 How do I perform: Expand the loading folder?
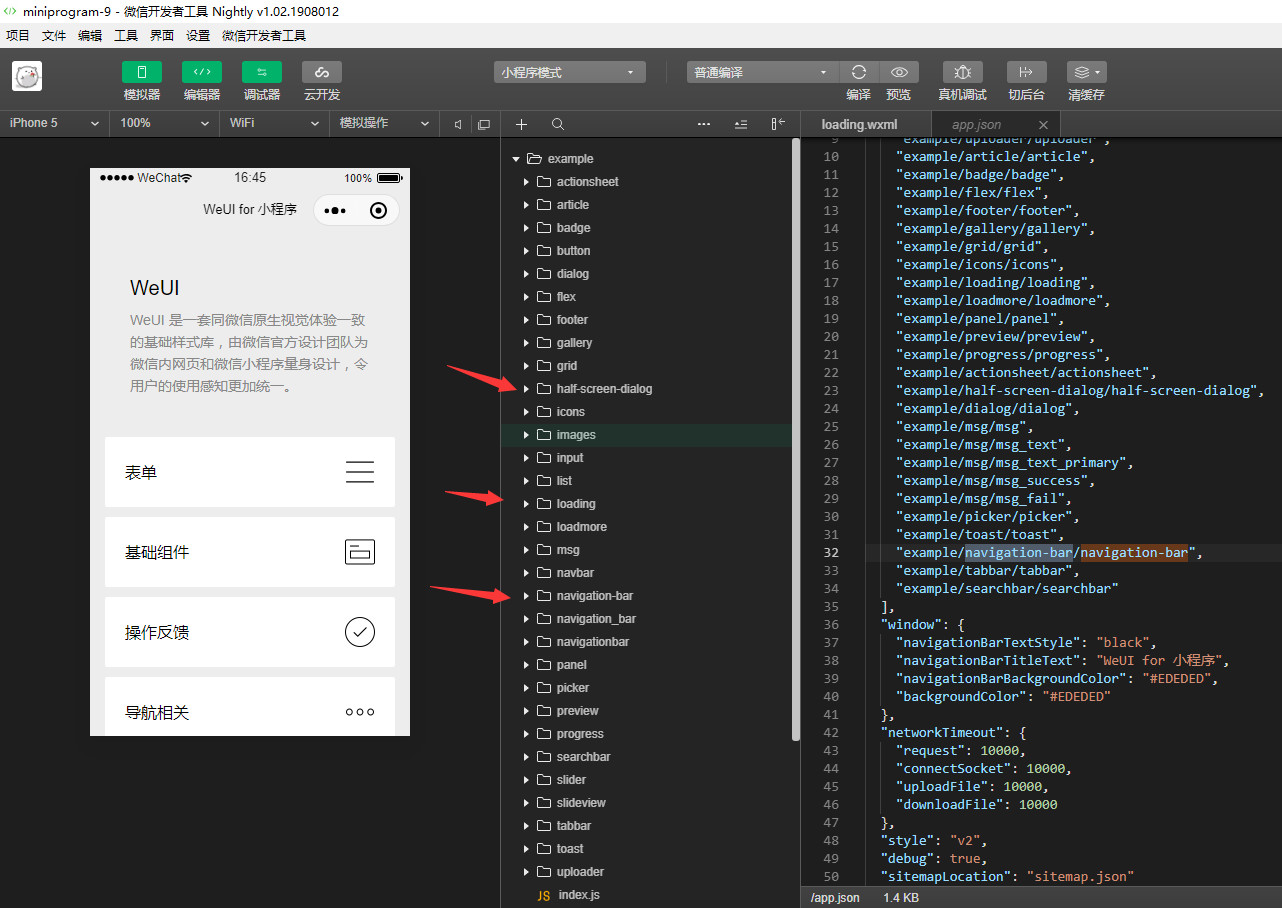pos(527,504)
